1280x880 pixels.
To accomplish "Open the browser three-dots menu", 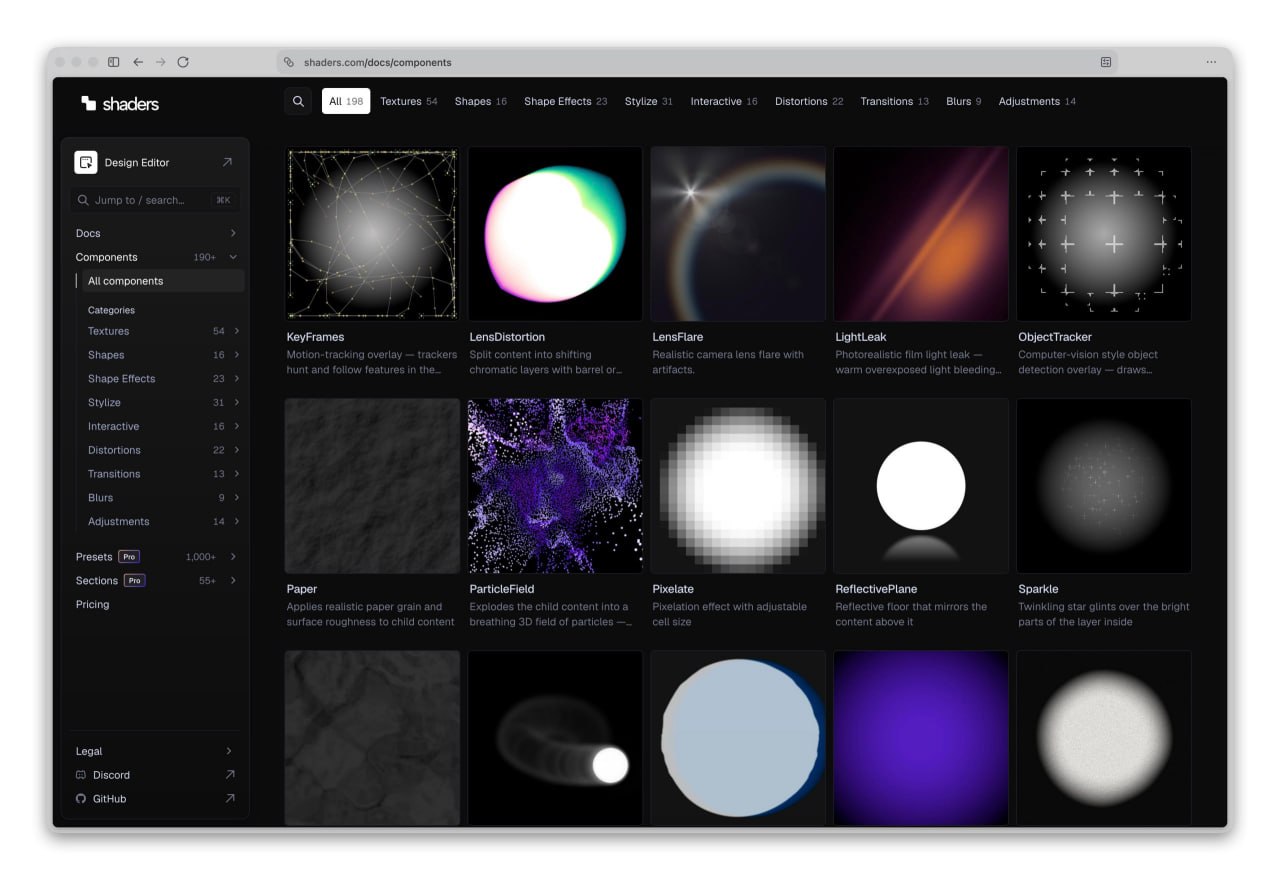I will click(1211, 62).
